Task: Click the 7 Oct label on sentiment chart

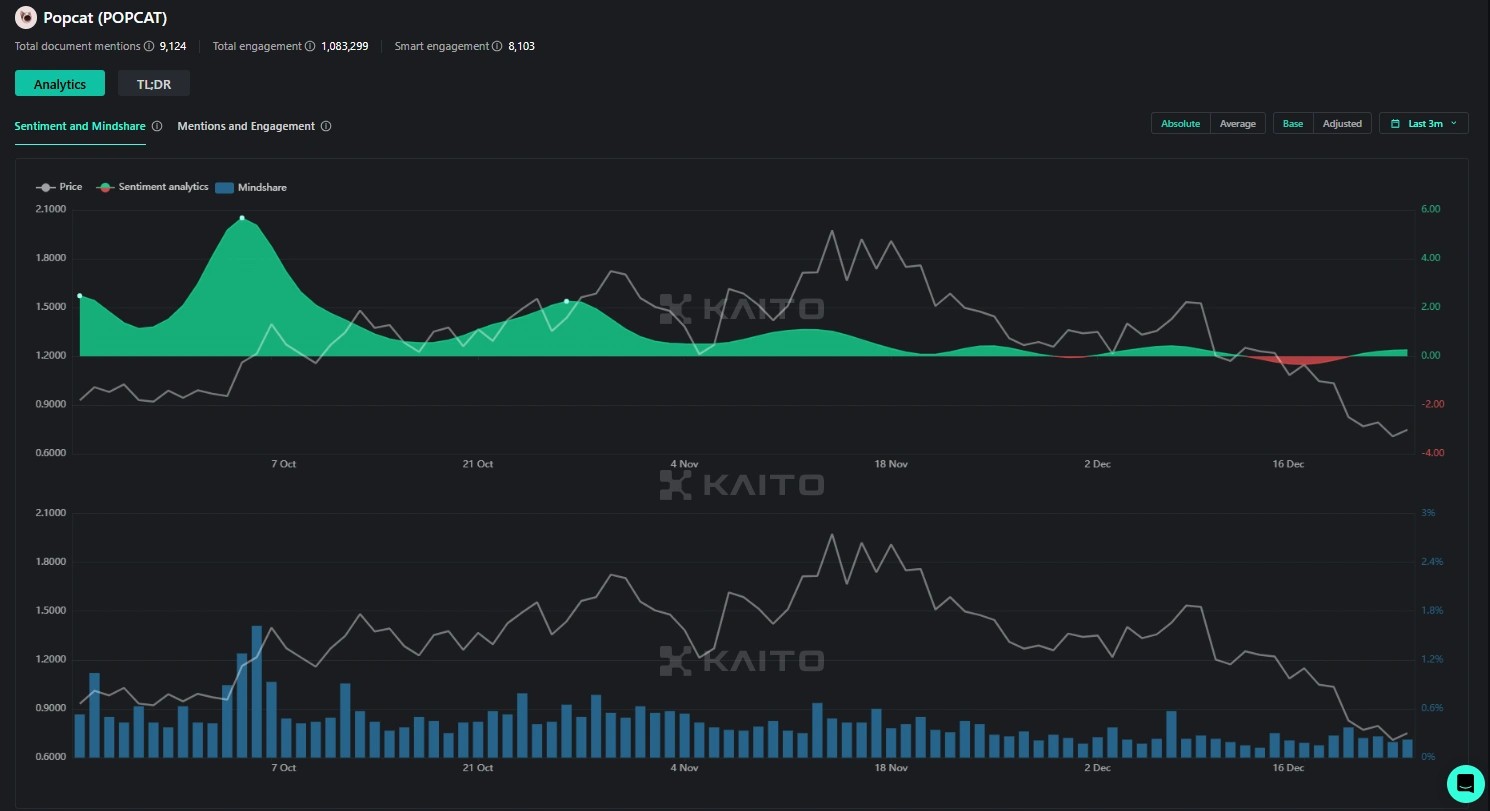Action: coord(284,464)
